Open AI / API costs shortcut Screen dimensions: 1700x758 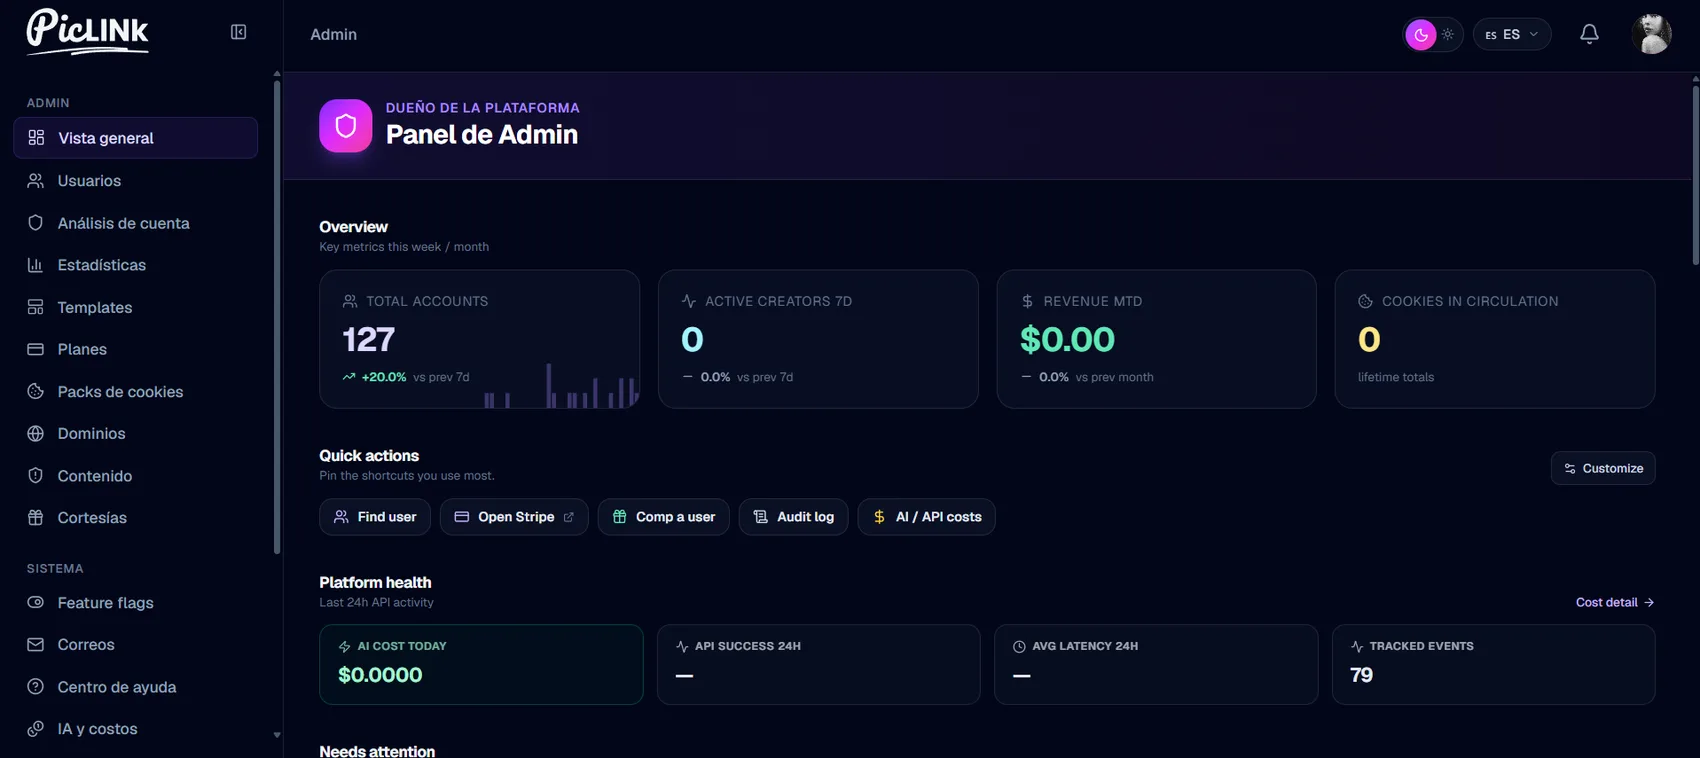(927, 517)
